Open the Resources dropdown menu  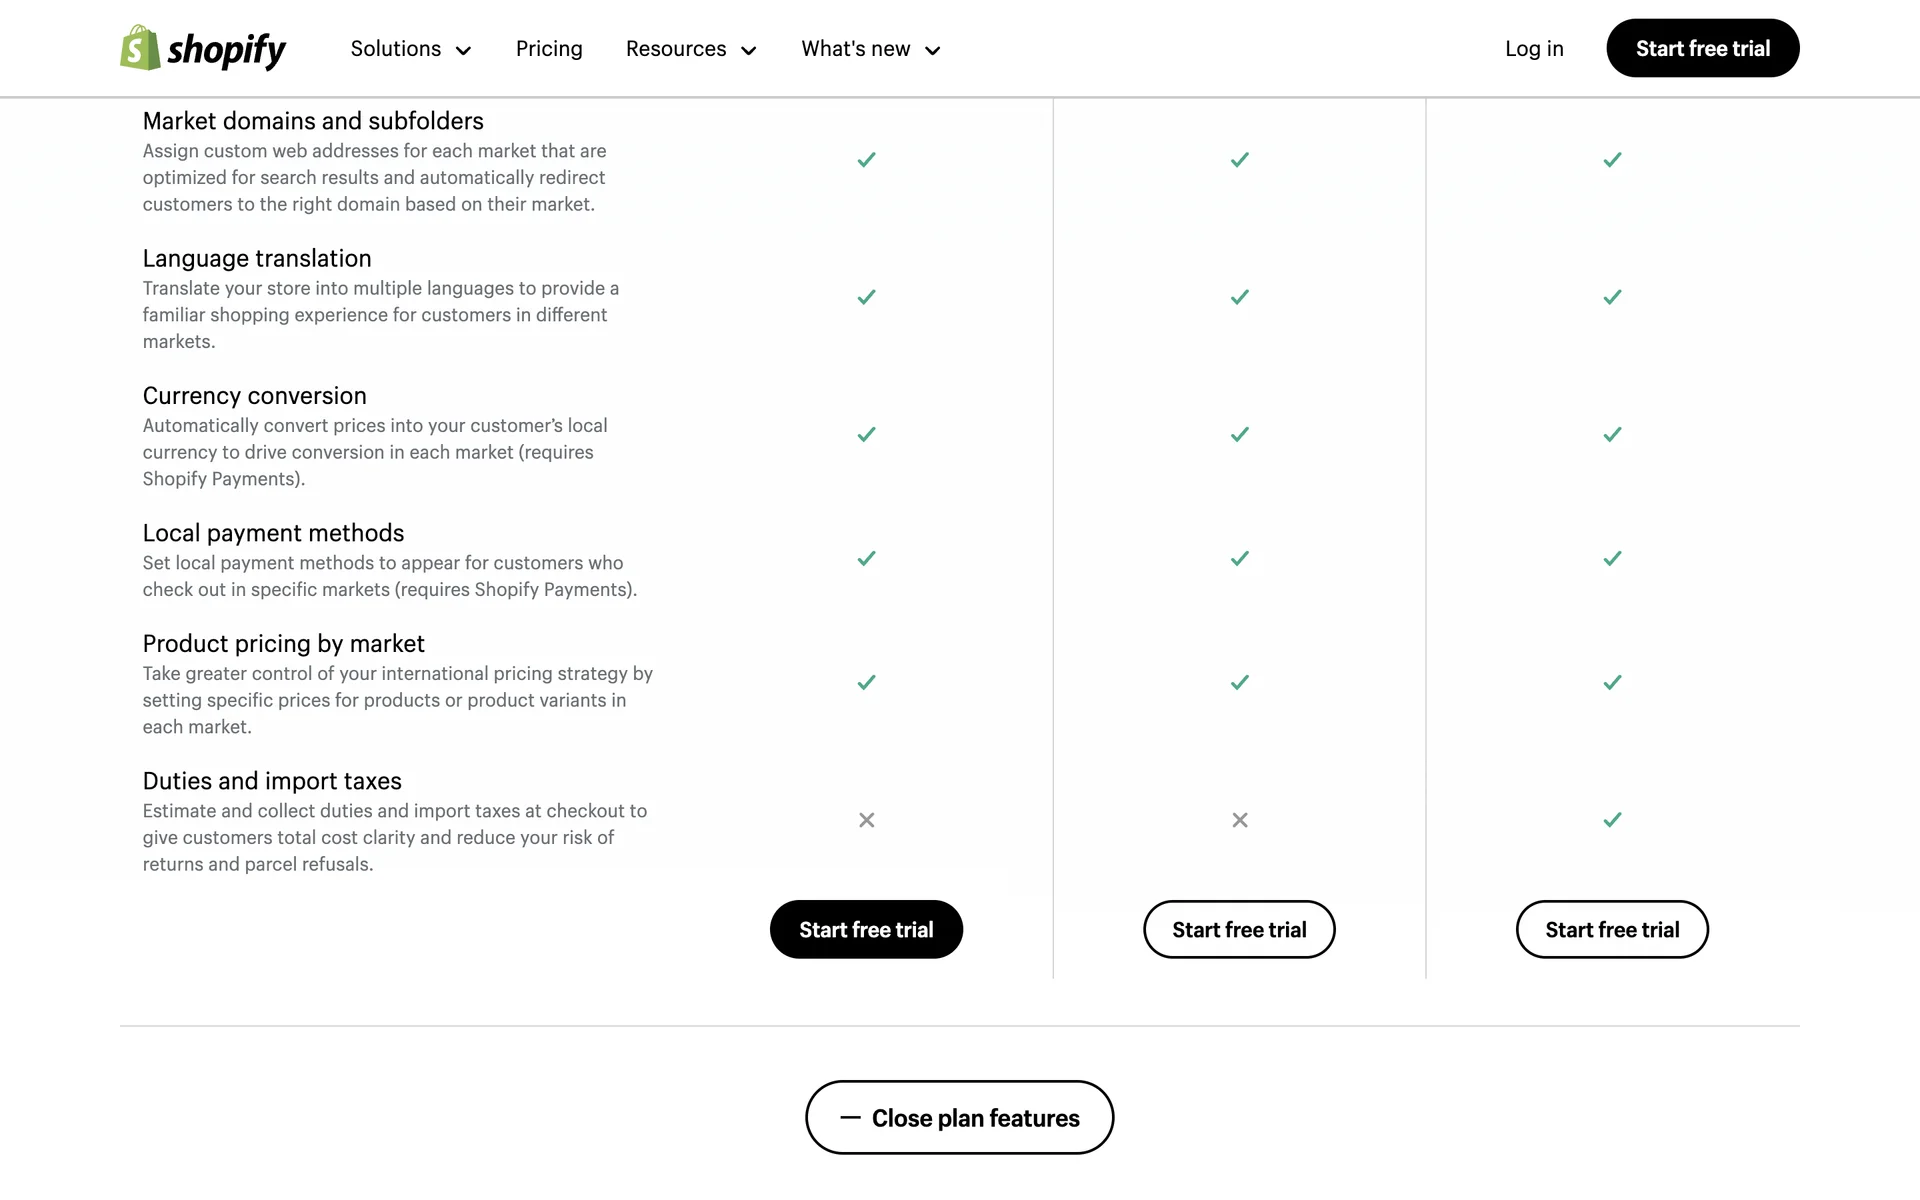pyautogui.click(x=691, y=49)
